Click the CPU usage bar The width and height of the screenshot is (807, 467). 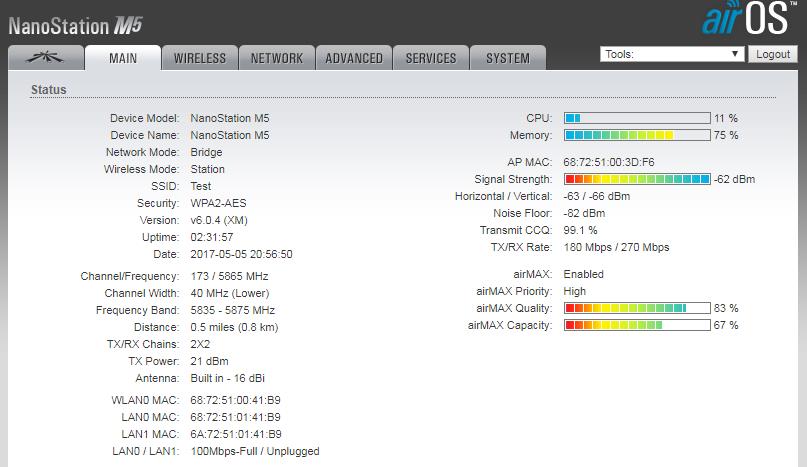[637, 118]
